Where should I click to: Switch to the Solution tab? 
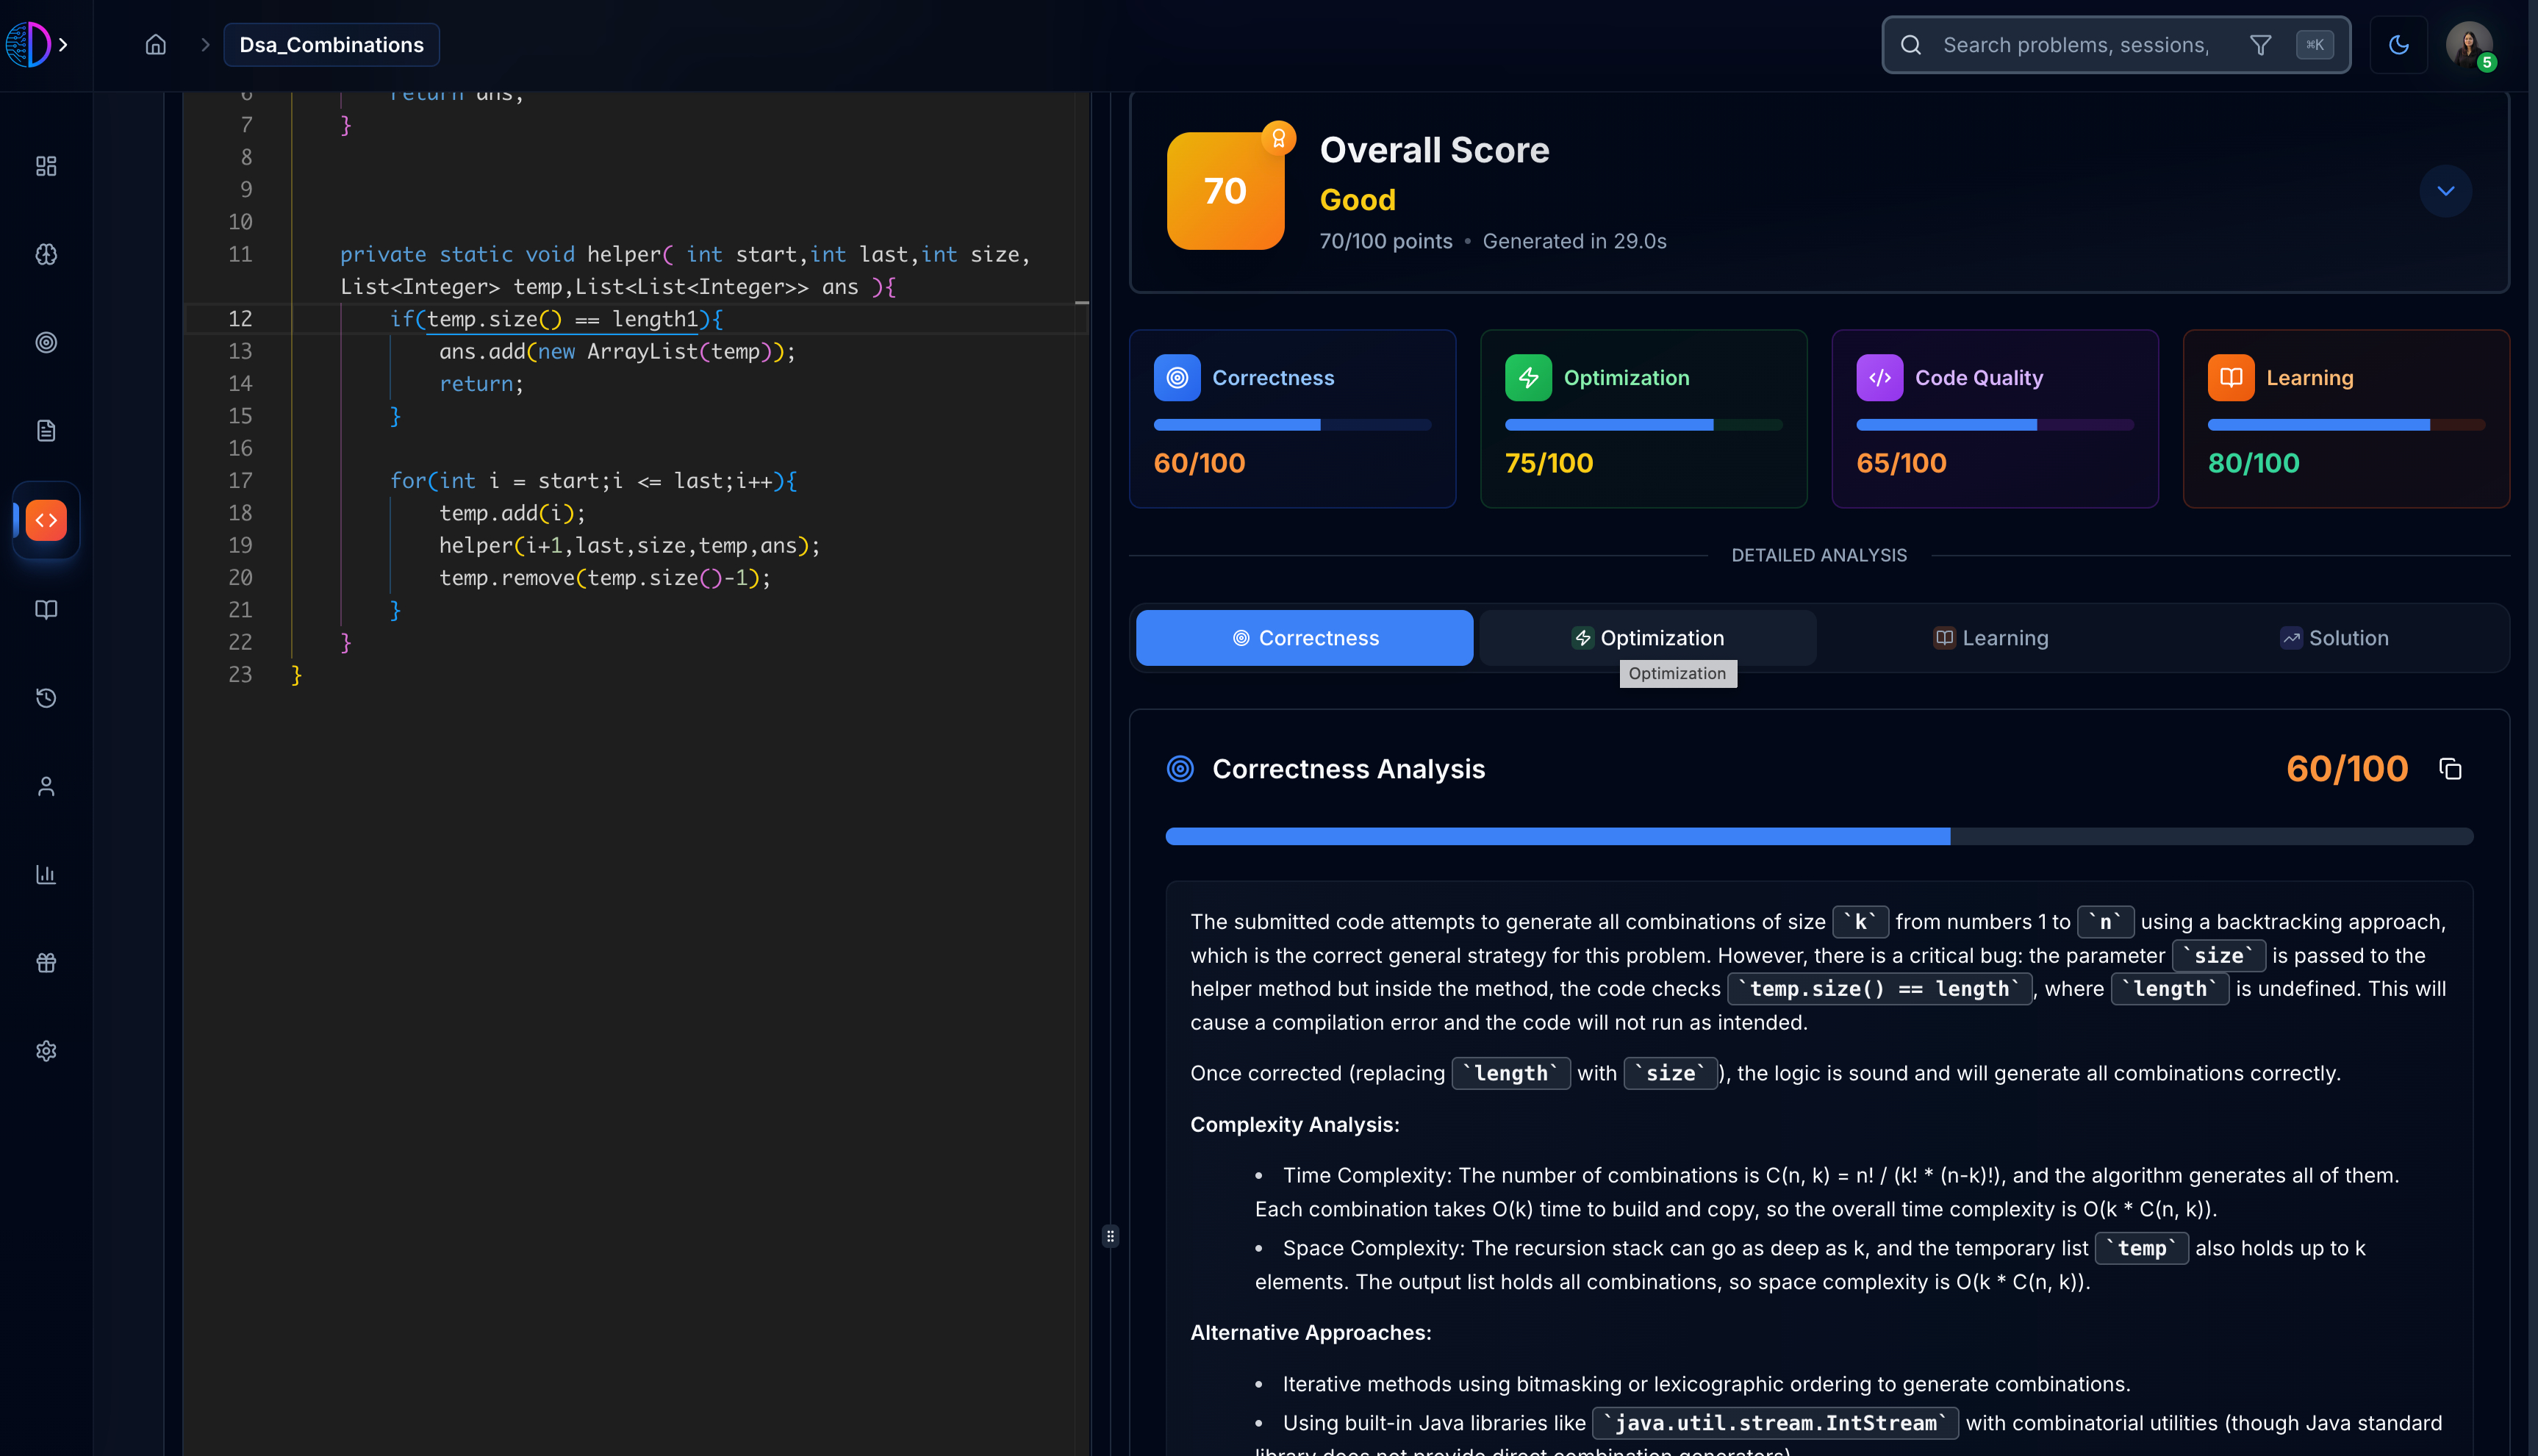pos(2334,638)
